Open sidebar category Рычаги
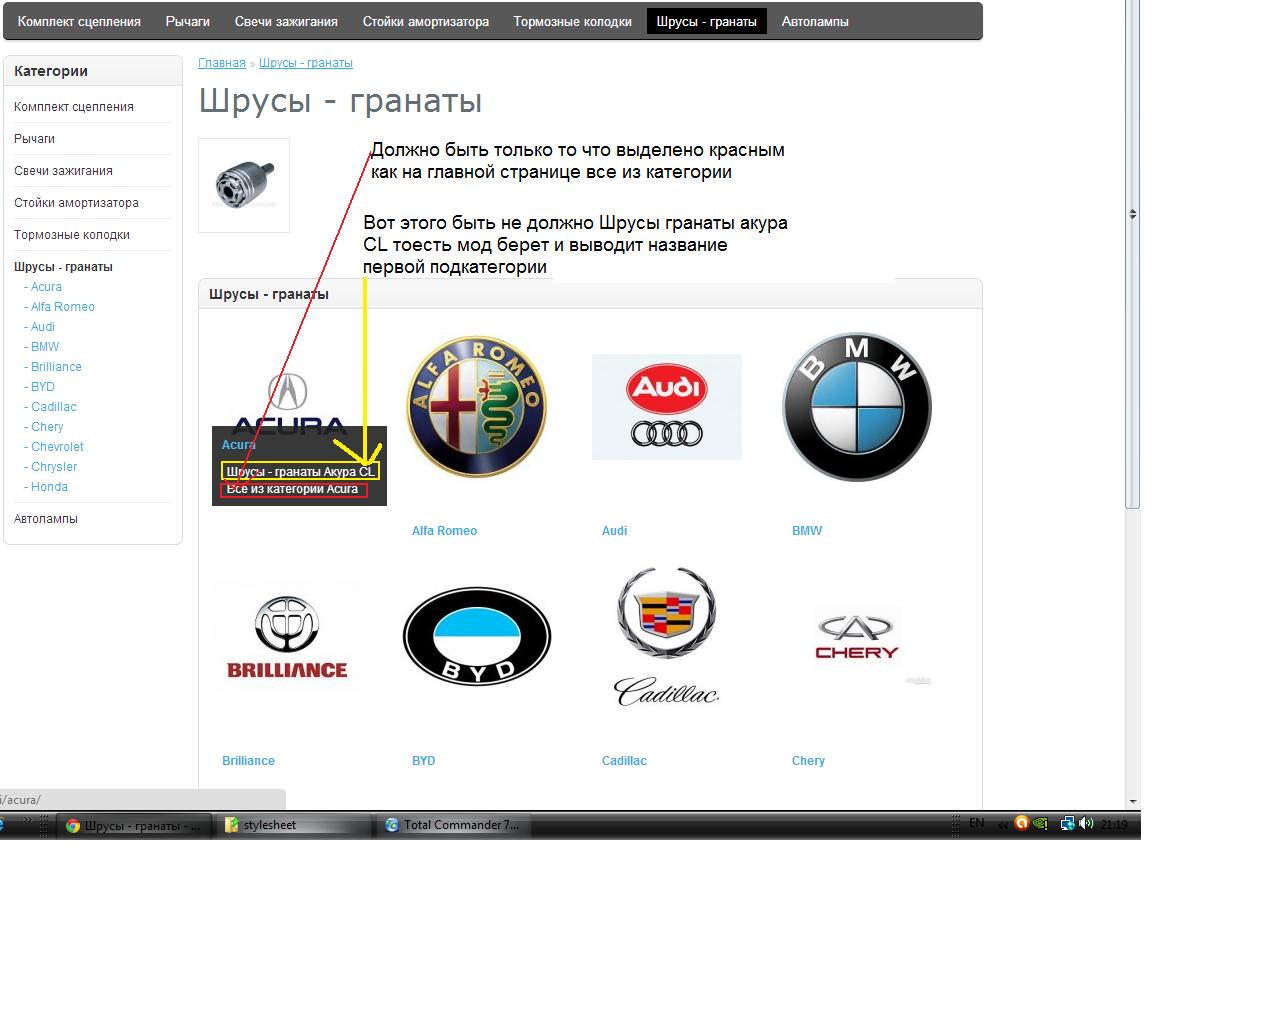 [34, 139]
